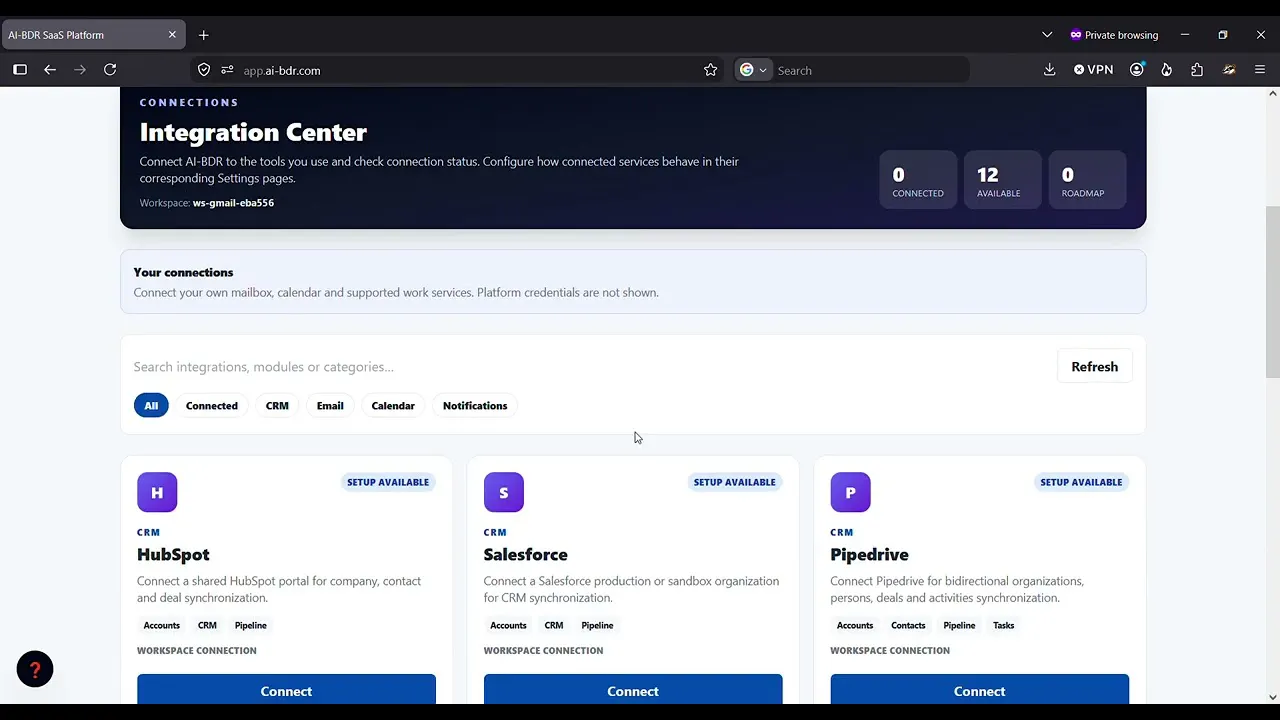This screenshot has width=1280, height=720.
Task: Focus the browser Search box
Action: point(870,70)
